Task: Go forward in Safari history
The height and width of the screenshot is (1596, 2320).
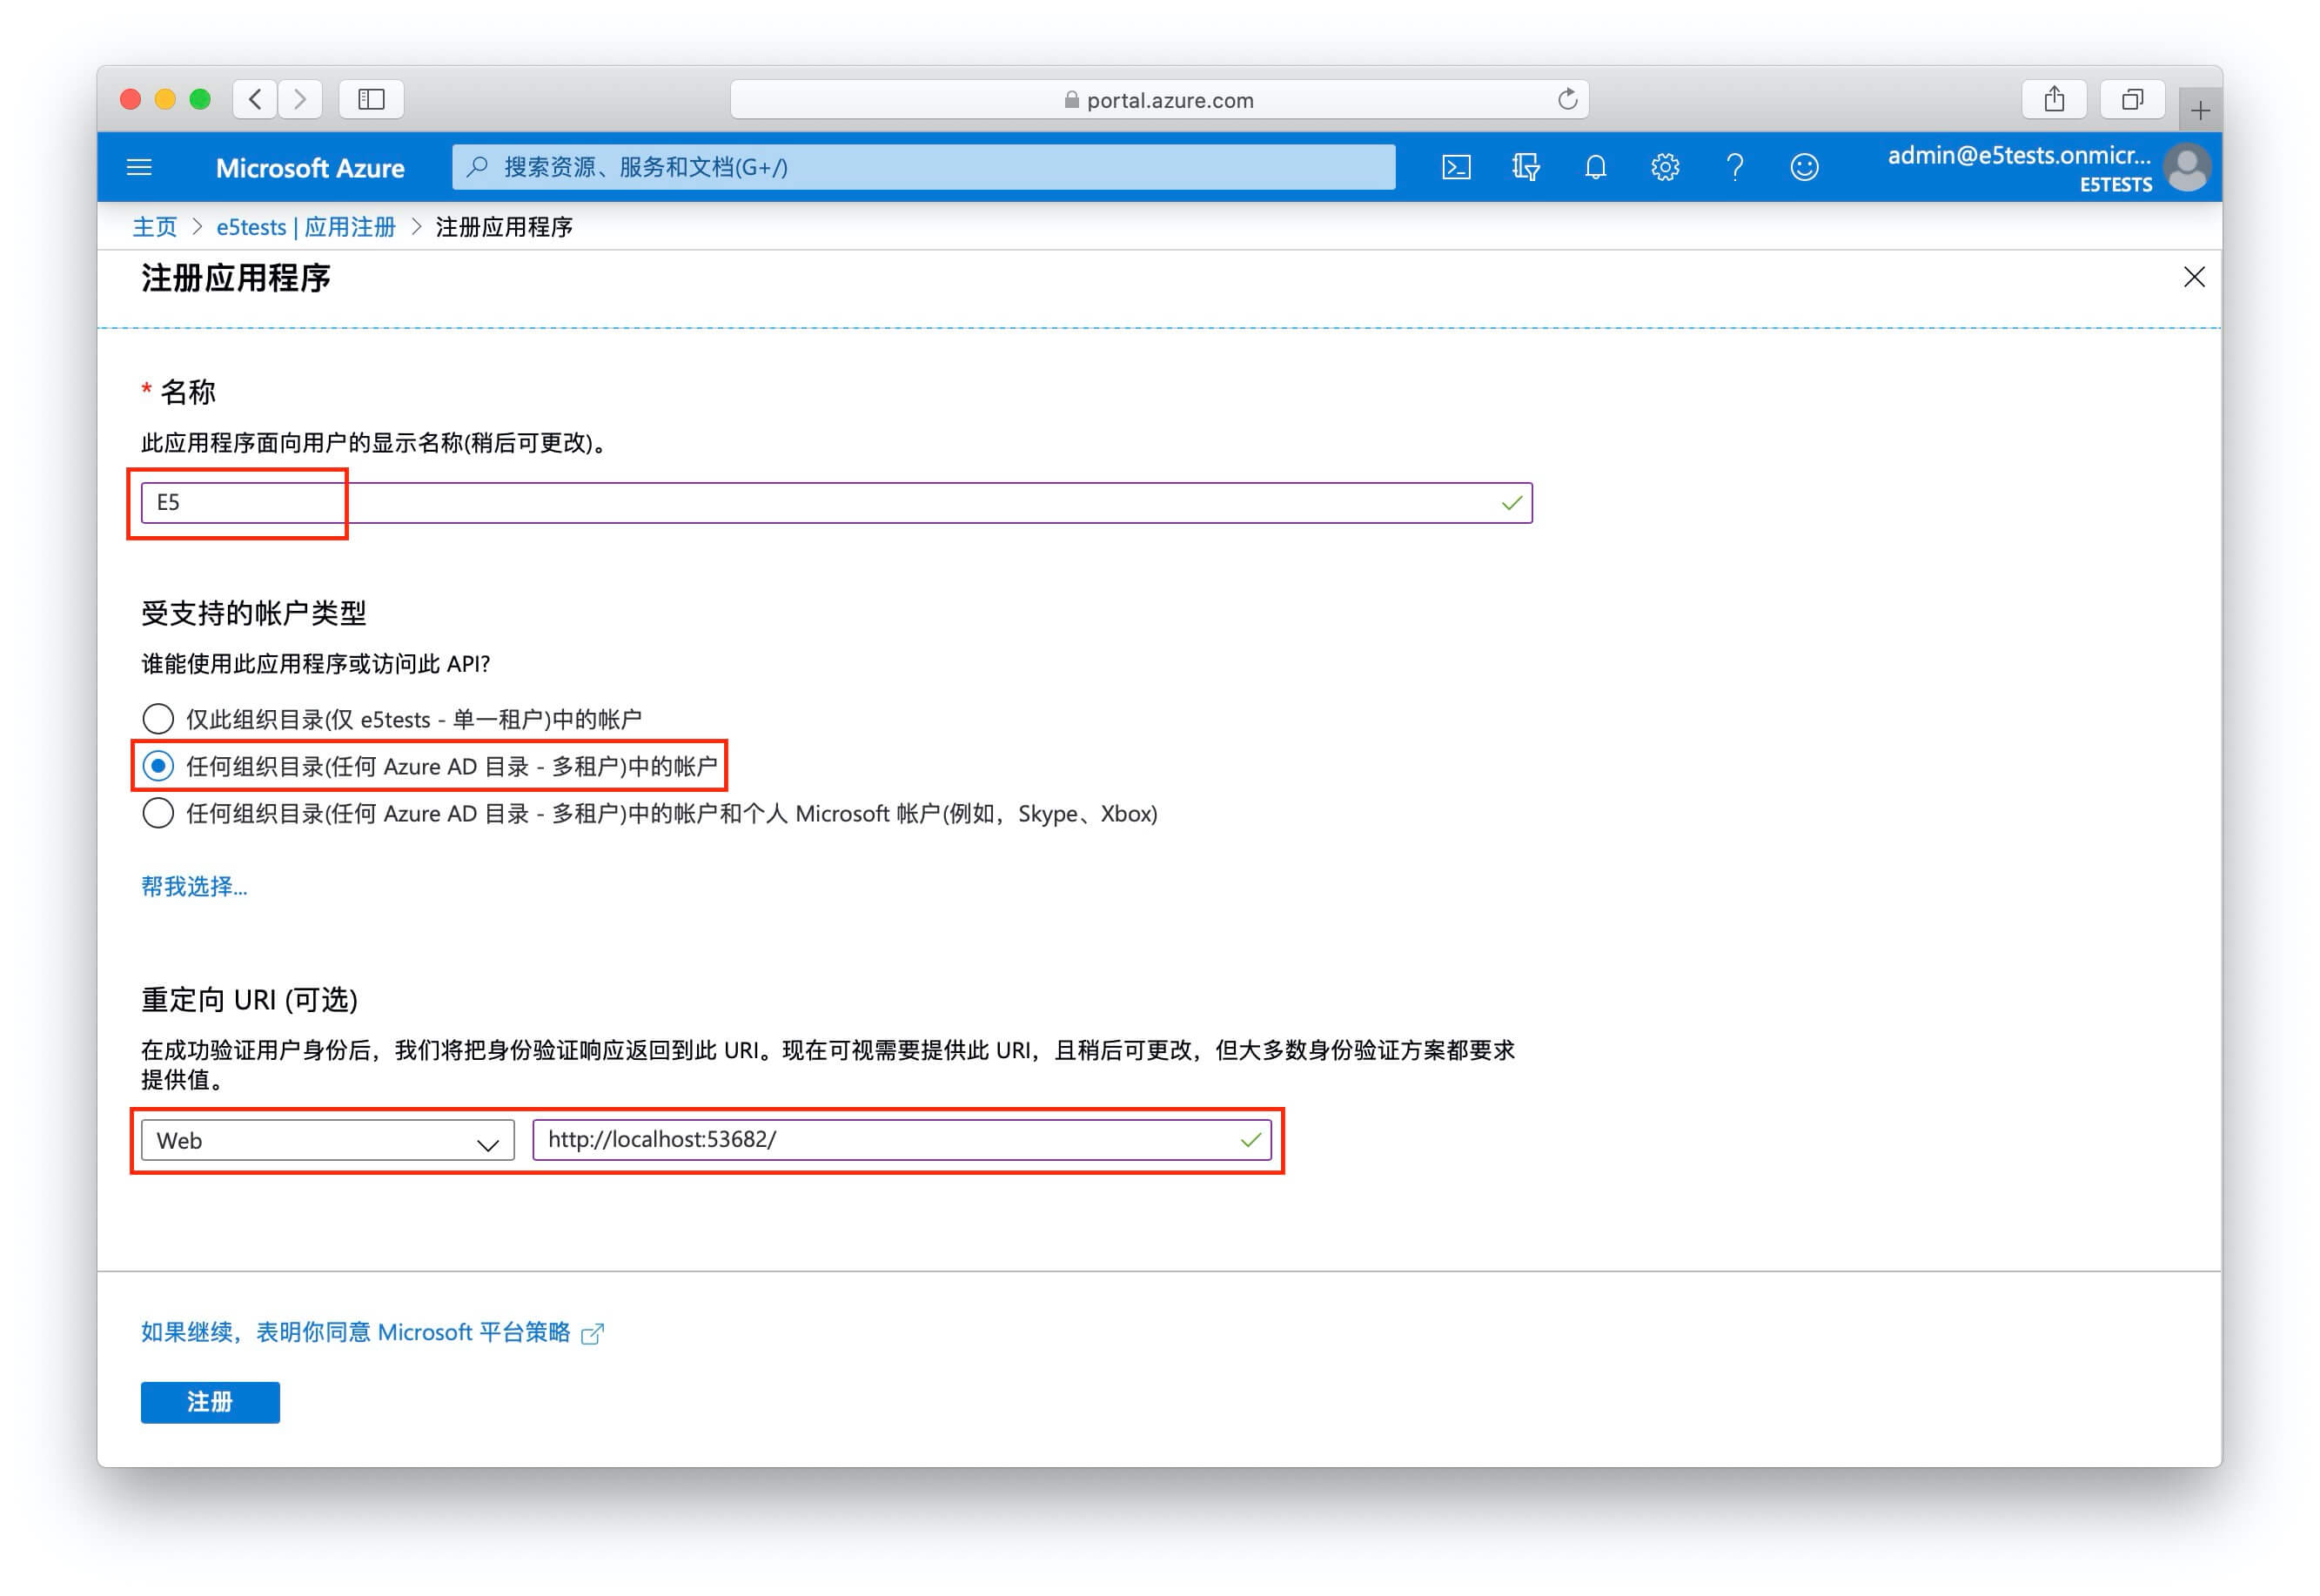Action: pos(300,99)
